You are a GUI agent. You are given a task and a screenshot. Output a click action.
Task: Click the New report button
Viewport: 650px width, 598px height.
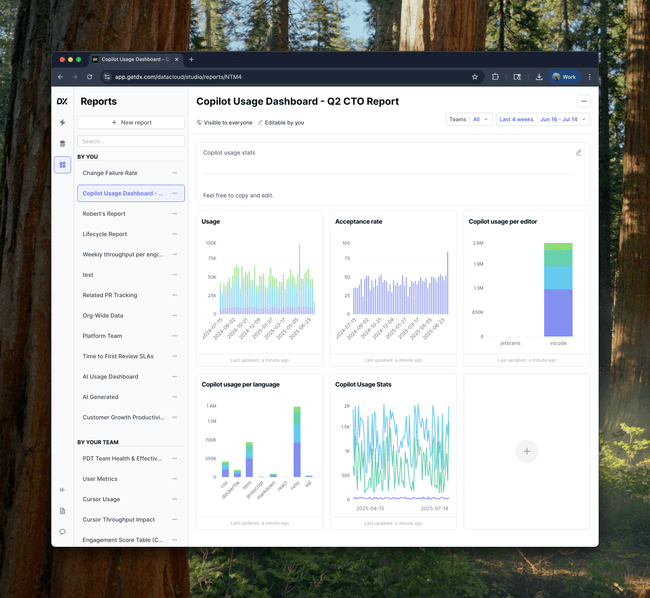pyautogui.click(x=131, y=122)
